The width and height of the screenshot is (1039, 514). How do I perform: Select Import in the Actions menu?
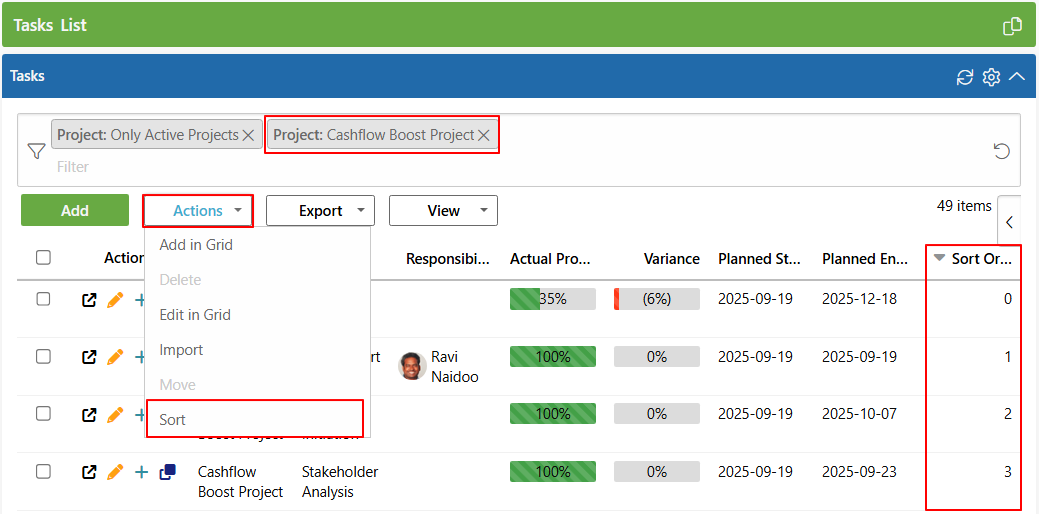pos(181,350)
